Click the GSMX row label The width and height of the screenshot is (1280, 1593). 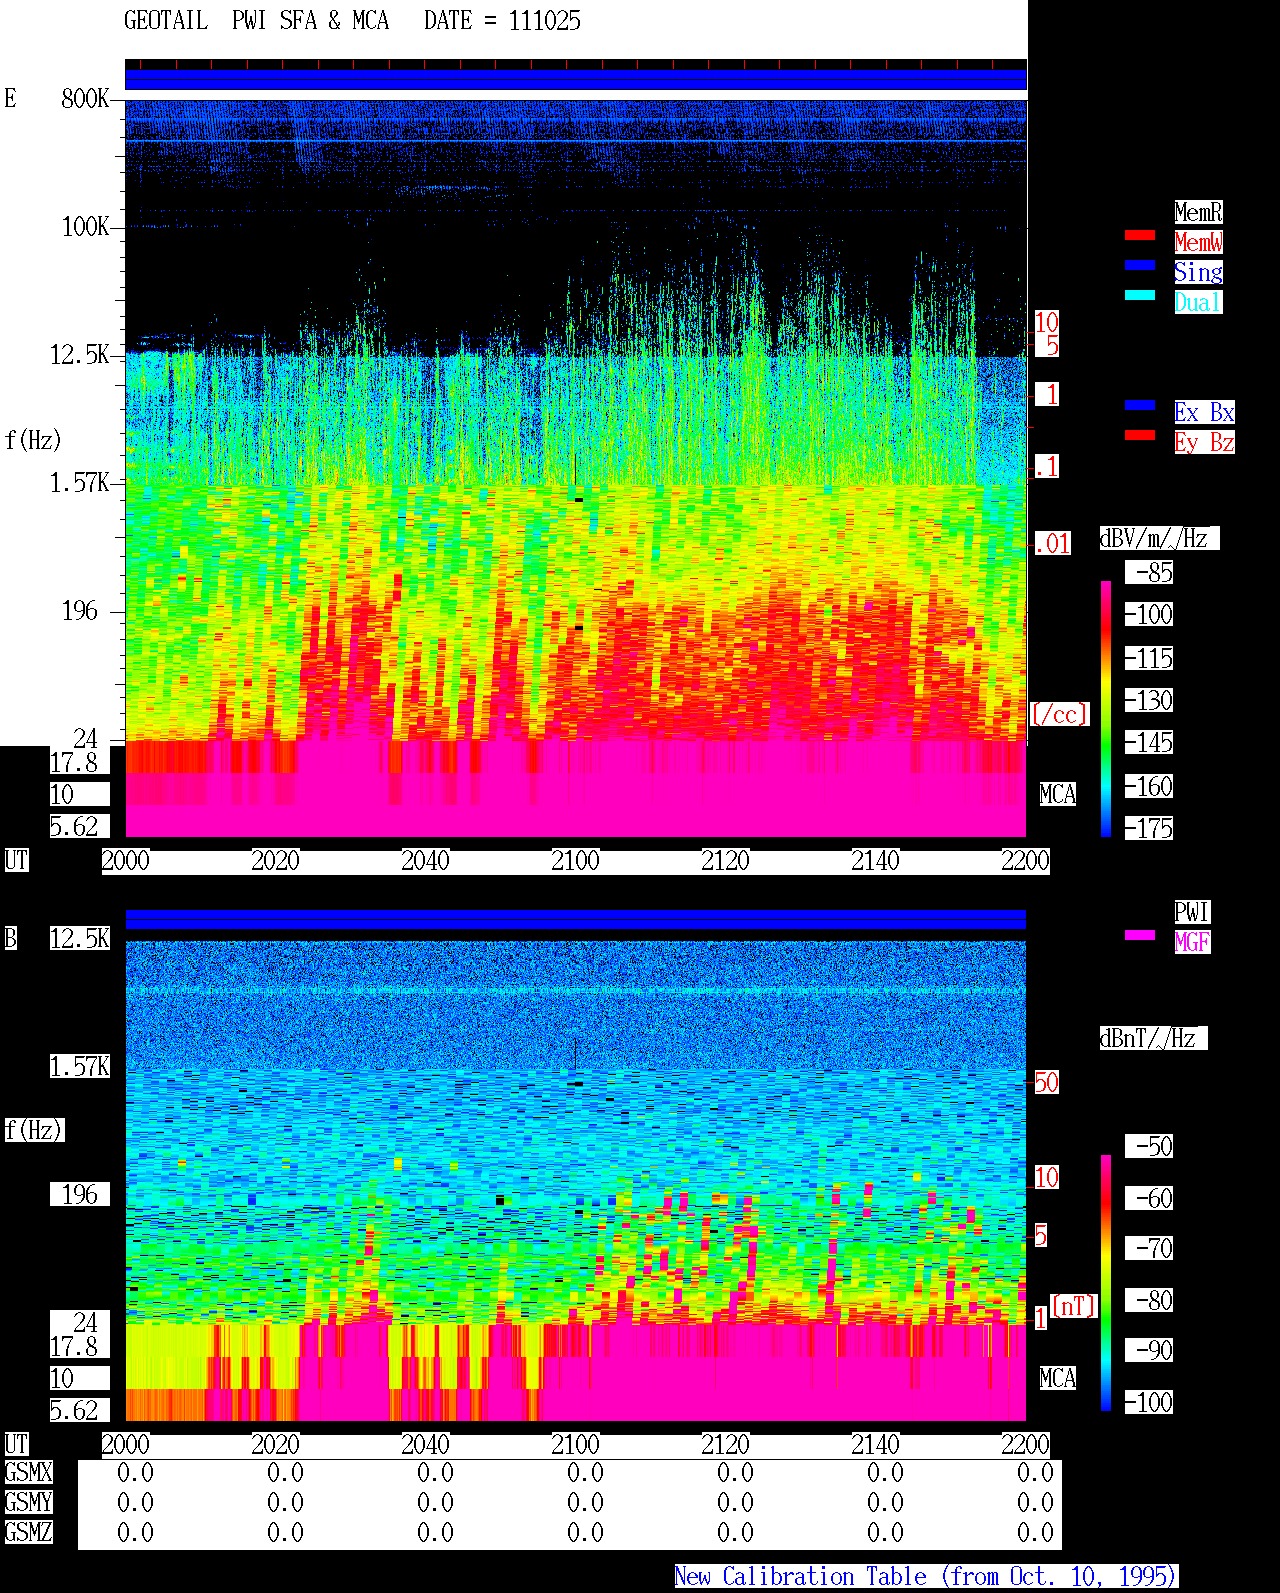point(29,1472)
